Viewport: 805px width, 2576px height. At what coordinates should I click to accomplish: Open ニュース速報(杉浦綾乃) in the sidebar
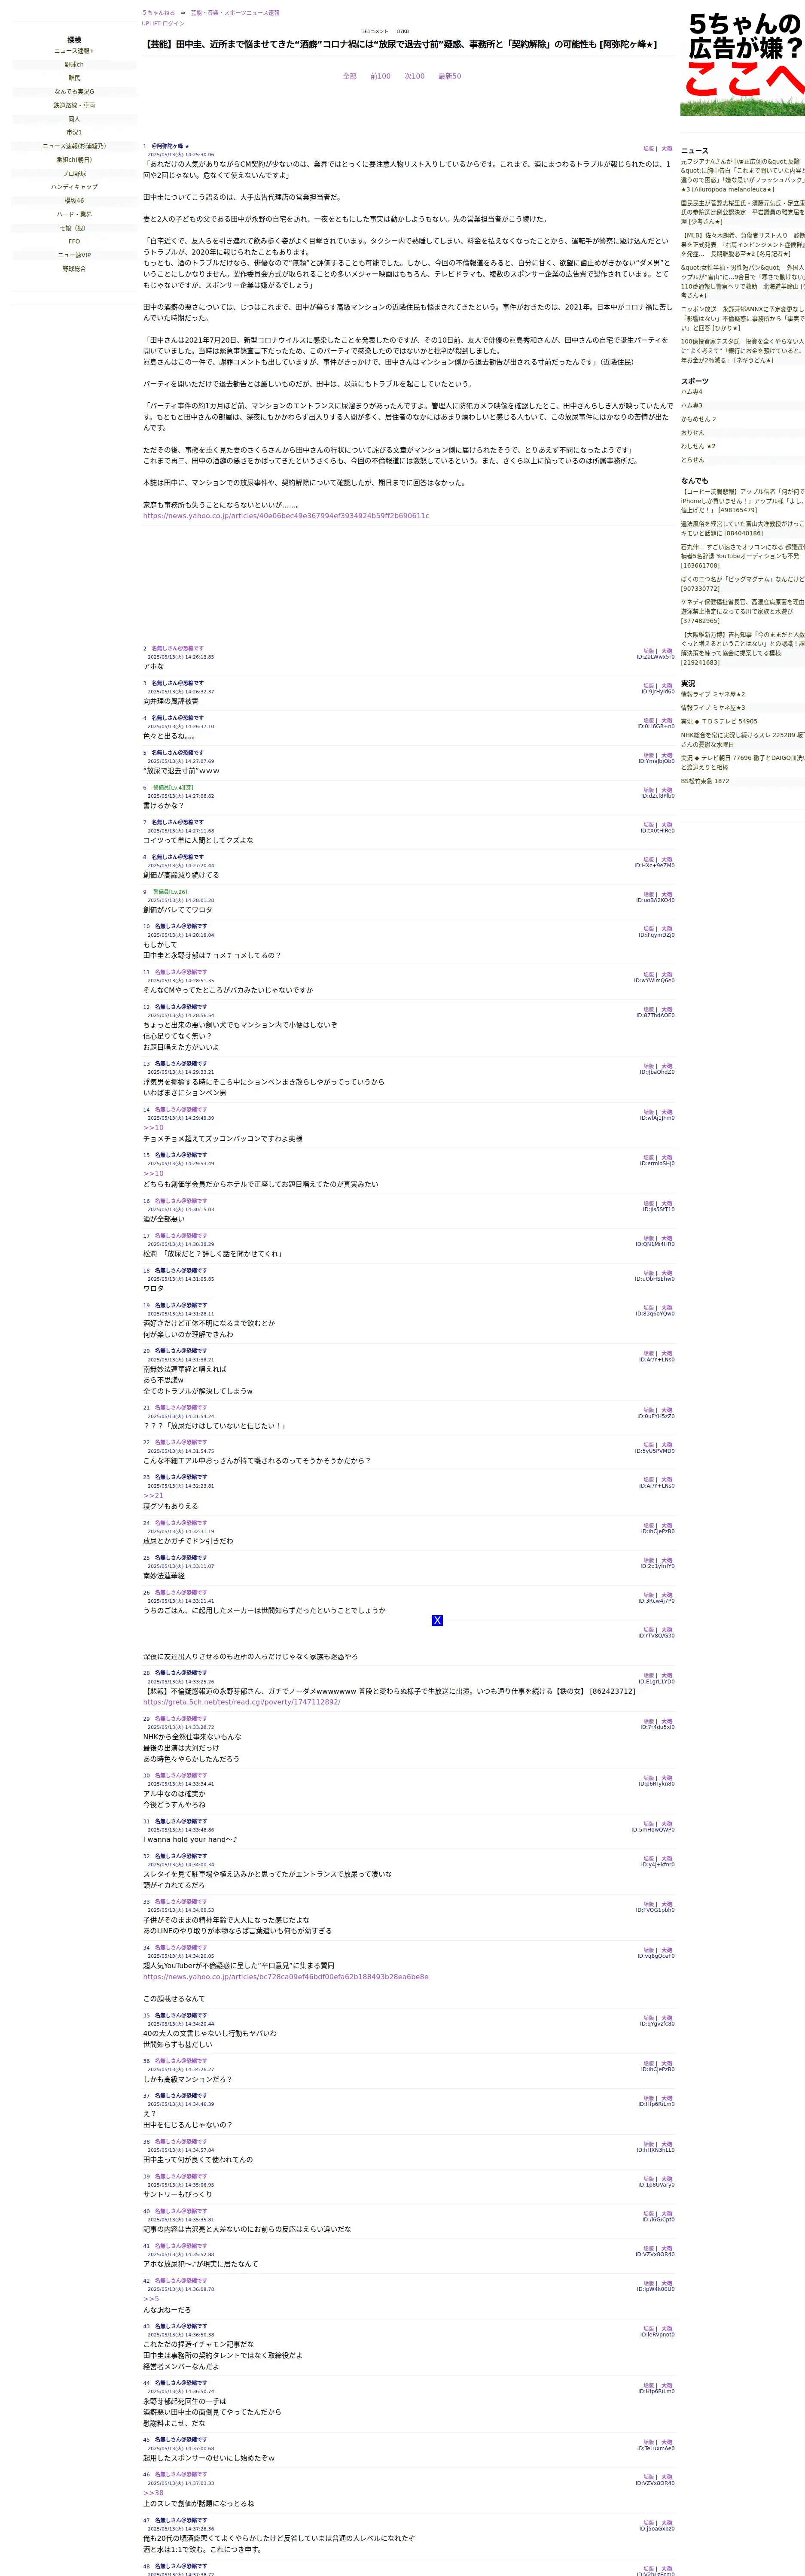click(x=74, y=146)
